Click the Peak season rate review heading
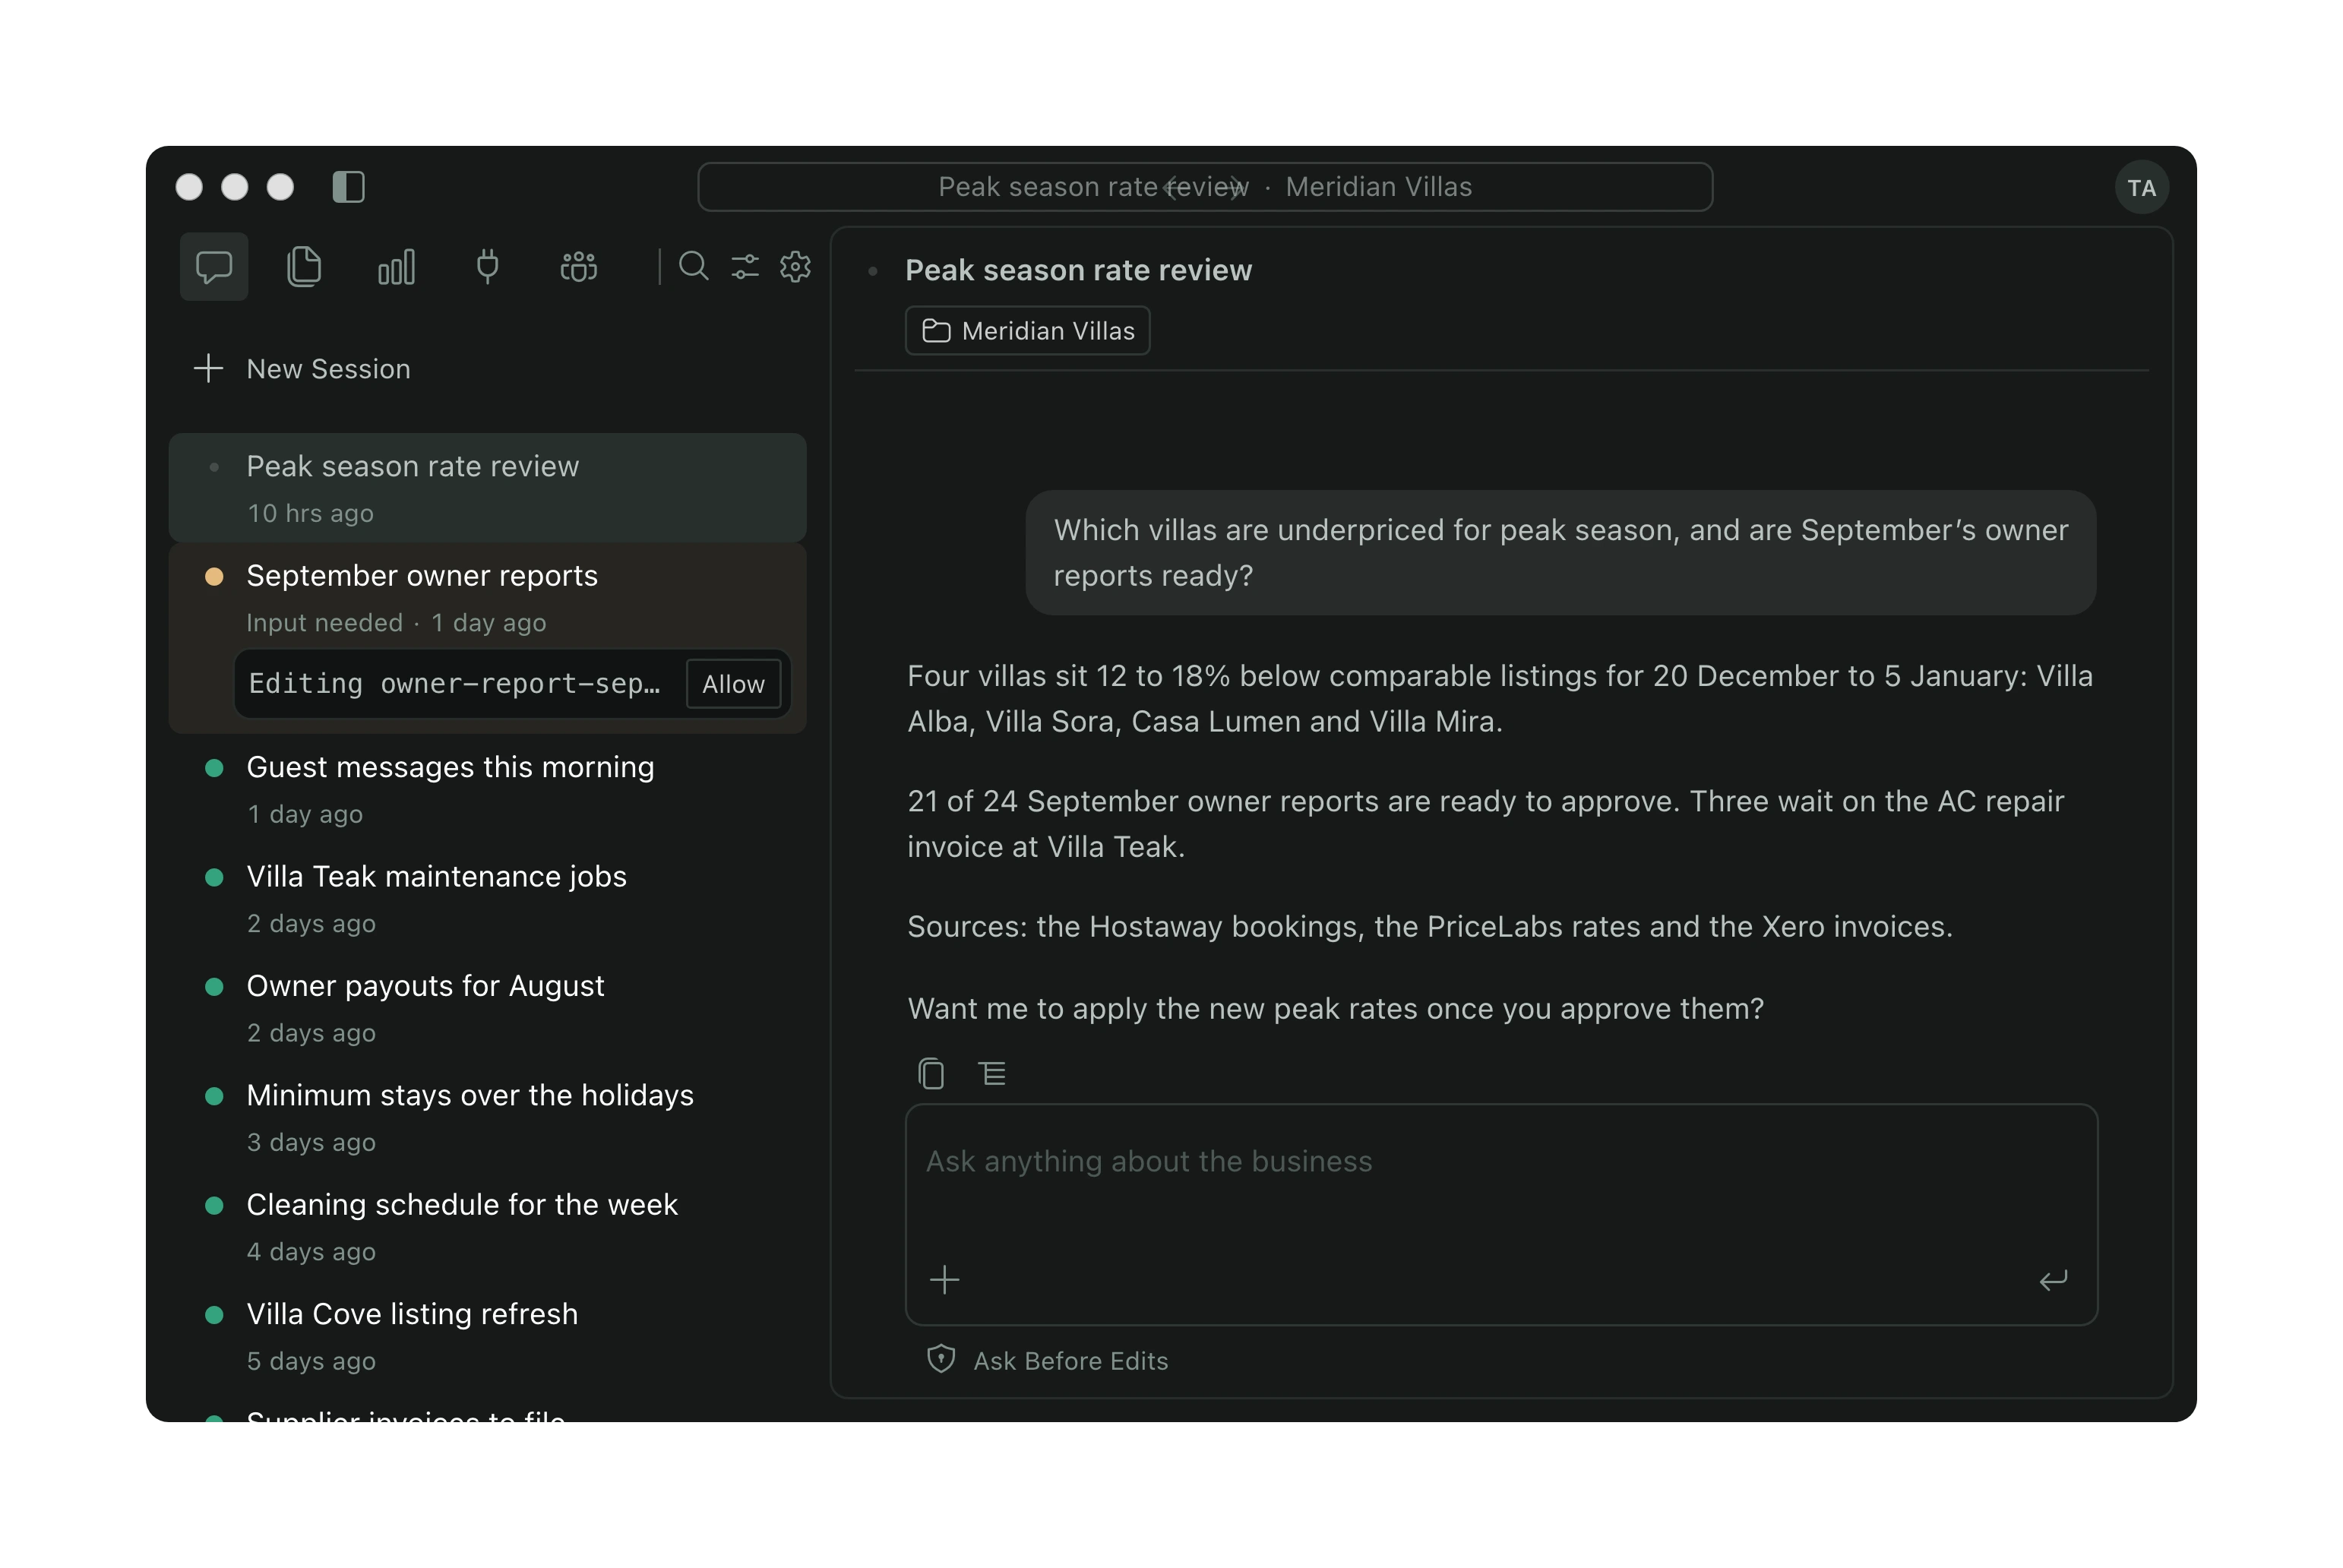Screen dimensions: 2343x1568 [x=1078, y=270]
